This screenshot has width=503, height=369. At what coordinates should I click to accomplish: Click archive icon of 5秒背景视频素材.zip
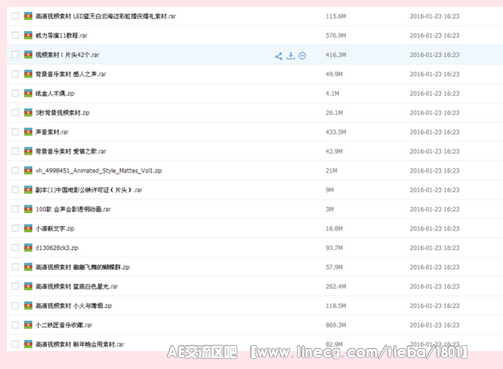pos(28,113)
